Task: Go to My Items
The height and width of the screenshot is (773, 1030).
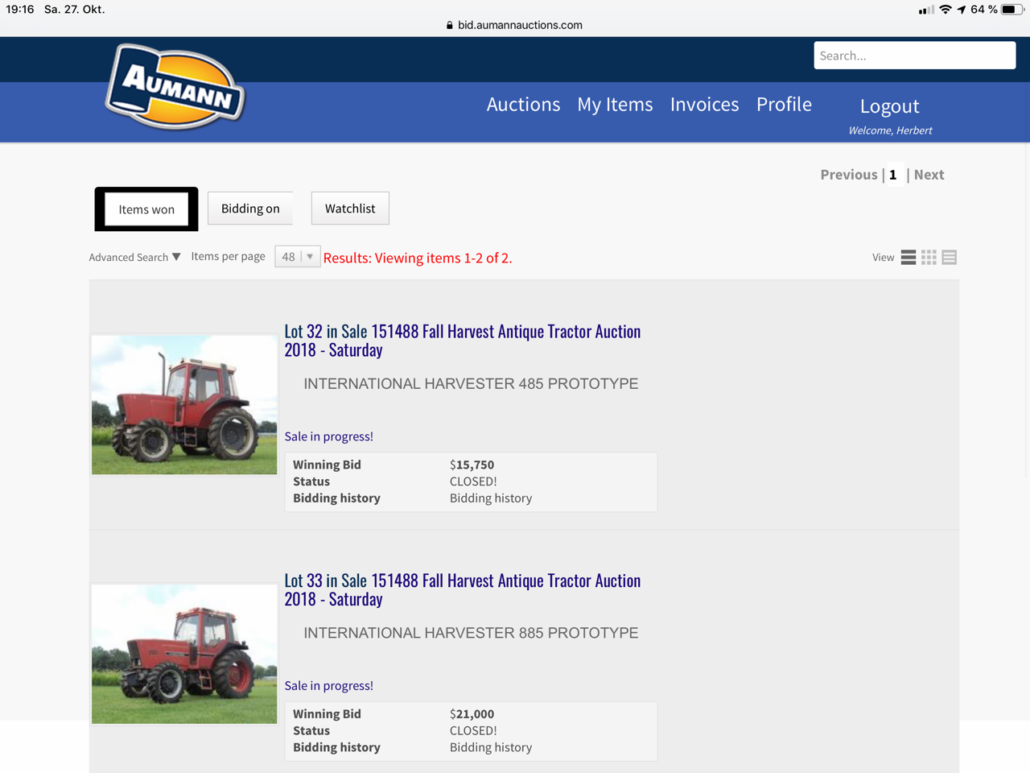Action: point(615,104)
